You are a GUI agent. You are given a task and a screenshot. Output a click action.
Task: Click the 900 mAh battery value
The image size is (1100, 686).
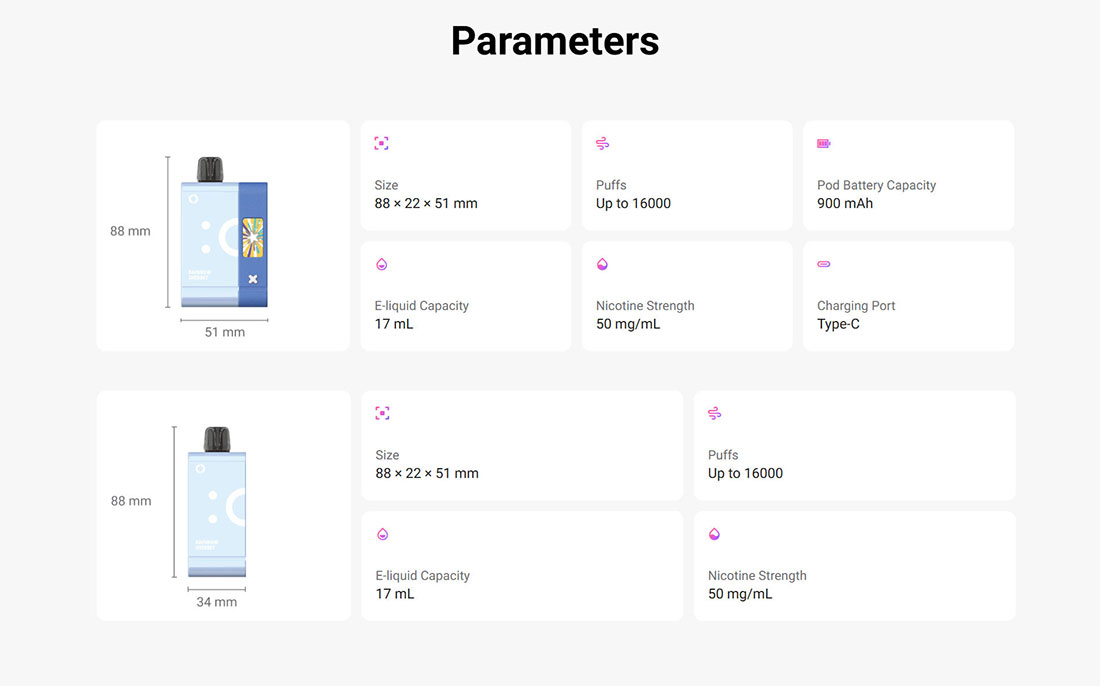coord(845,203)
